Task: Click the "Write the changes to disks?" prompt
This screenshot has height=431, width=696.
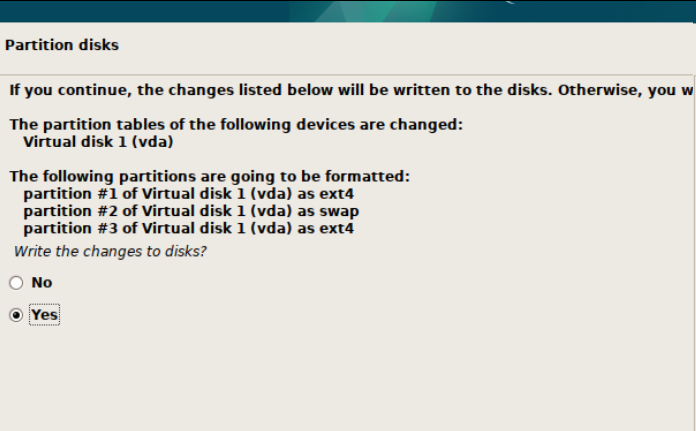Action: click(110, 251)
